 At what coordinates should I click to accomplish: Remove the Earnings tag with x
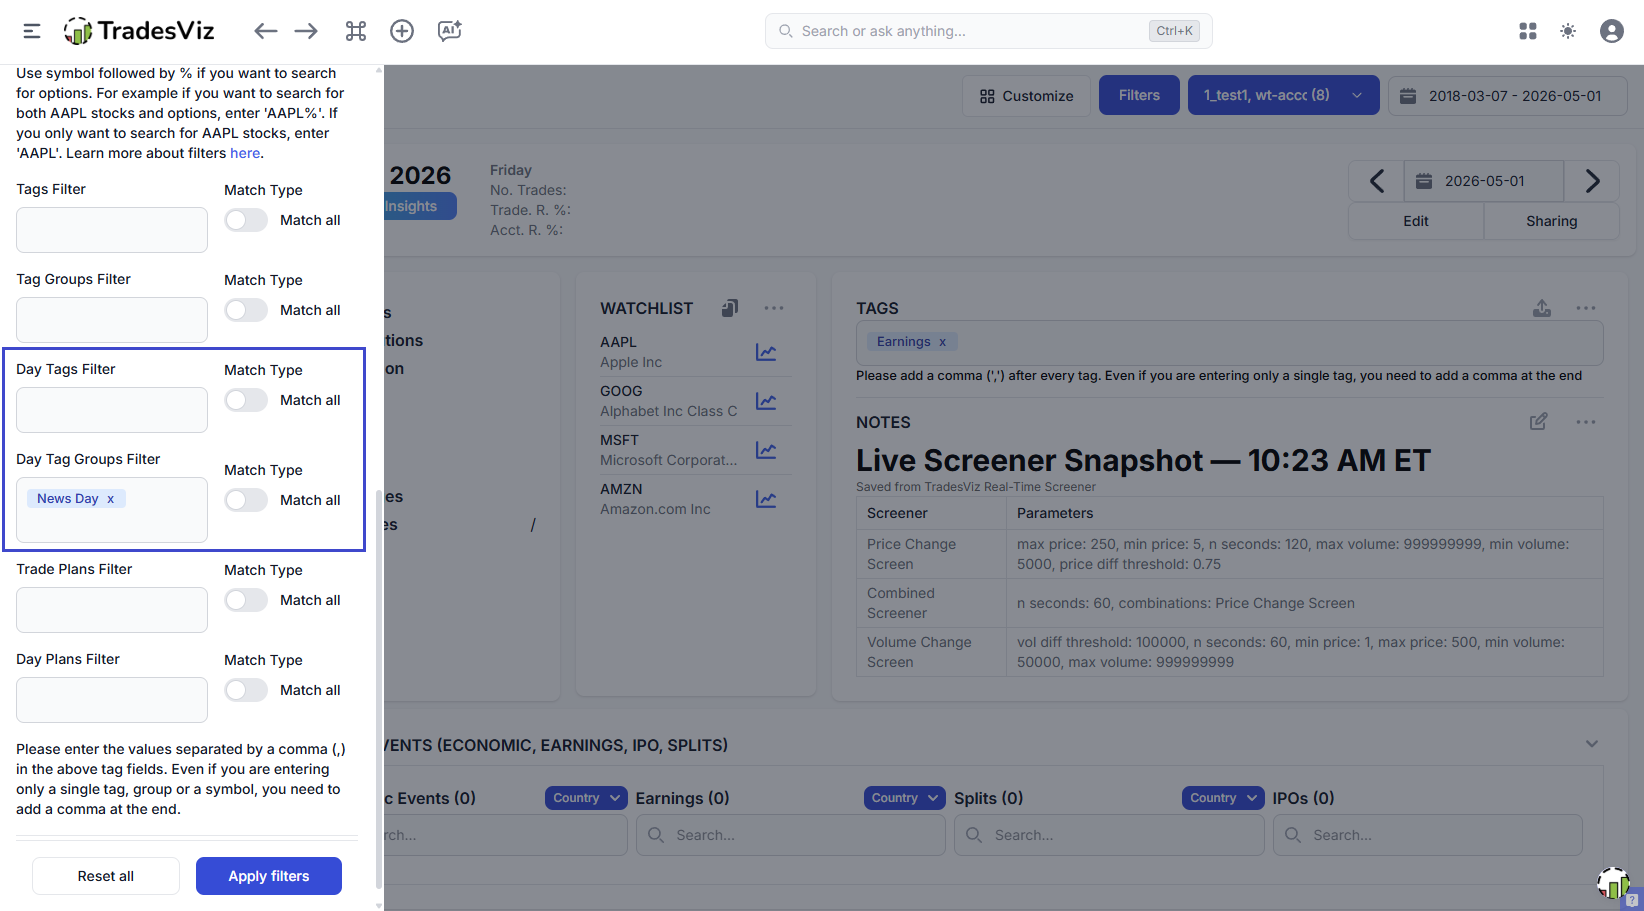942,342
